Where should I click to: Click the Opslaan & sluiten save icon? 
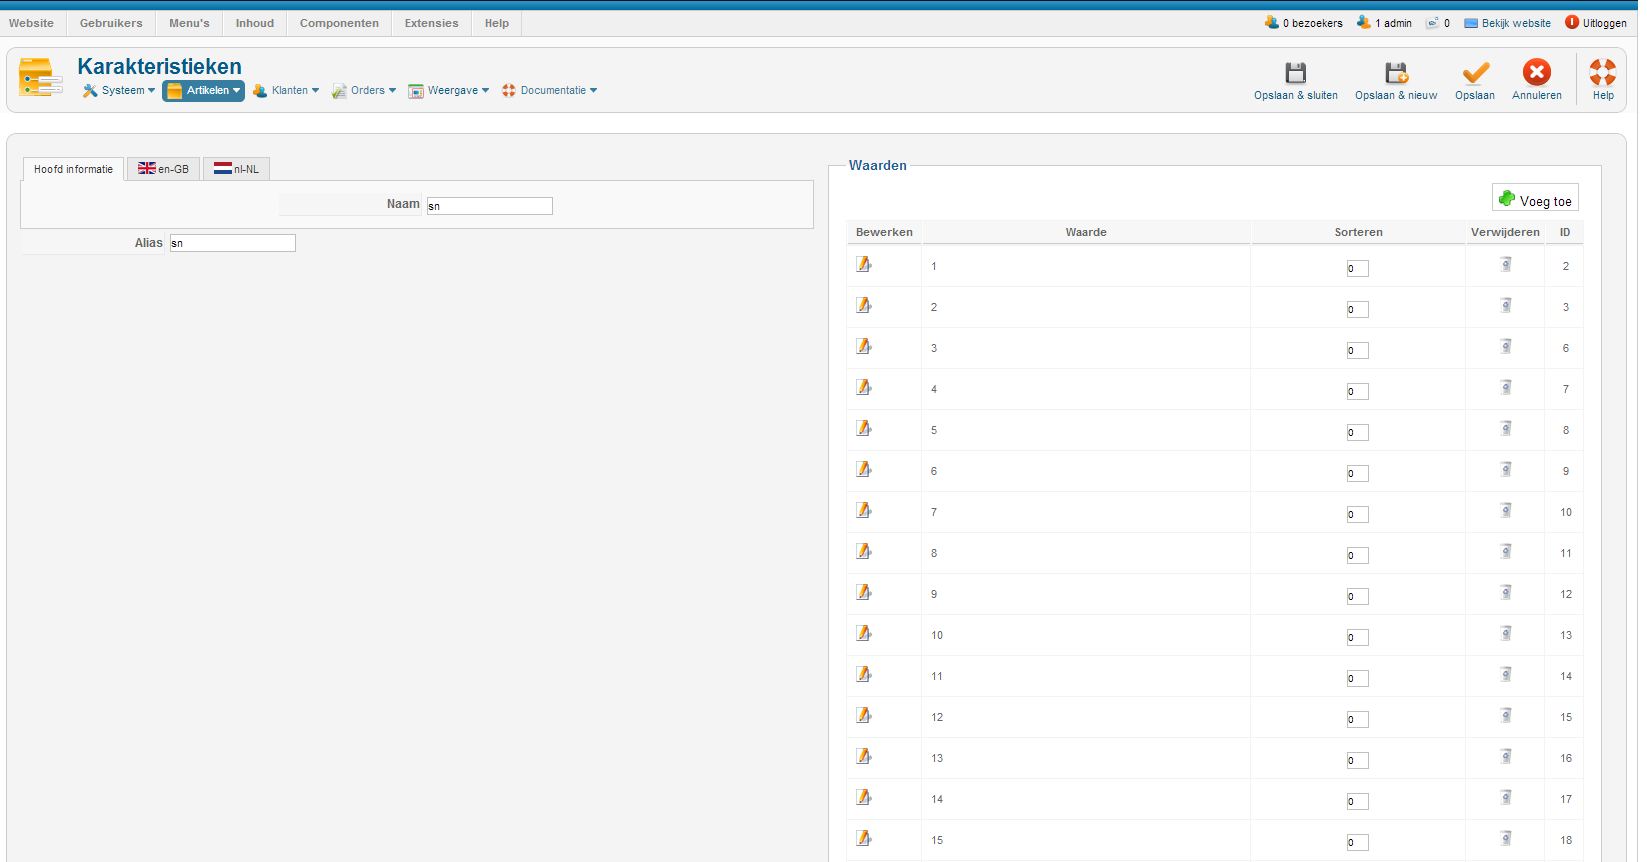pyautogui.click(x=1295, y=73)
